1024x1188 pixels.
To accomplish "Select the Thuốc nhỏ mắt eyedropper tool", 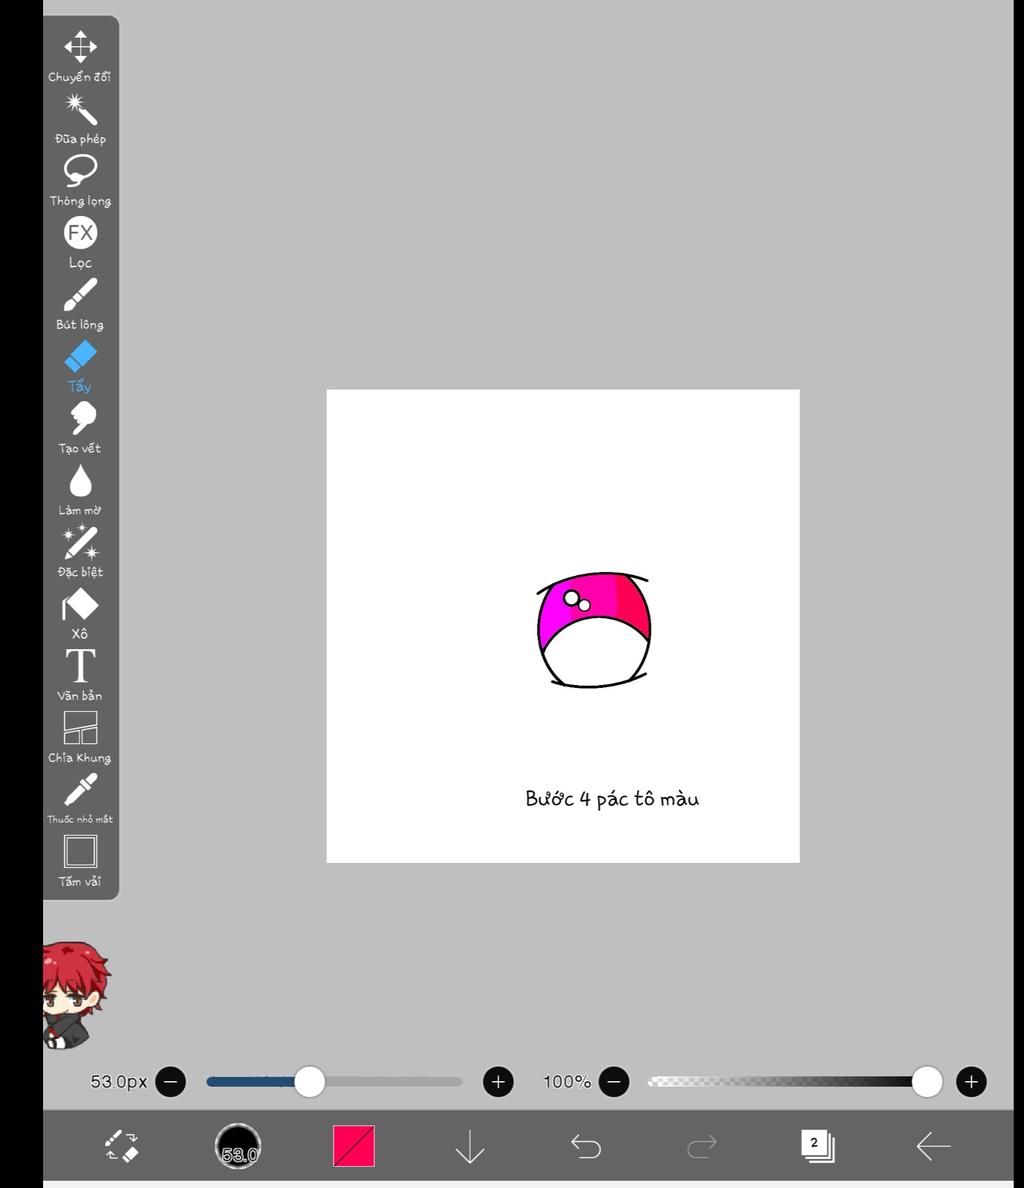I will point(79,790).
